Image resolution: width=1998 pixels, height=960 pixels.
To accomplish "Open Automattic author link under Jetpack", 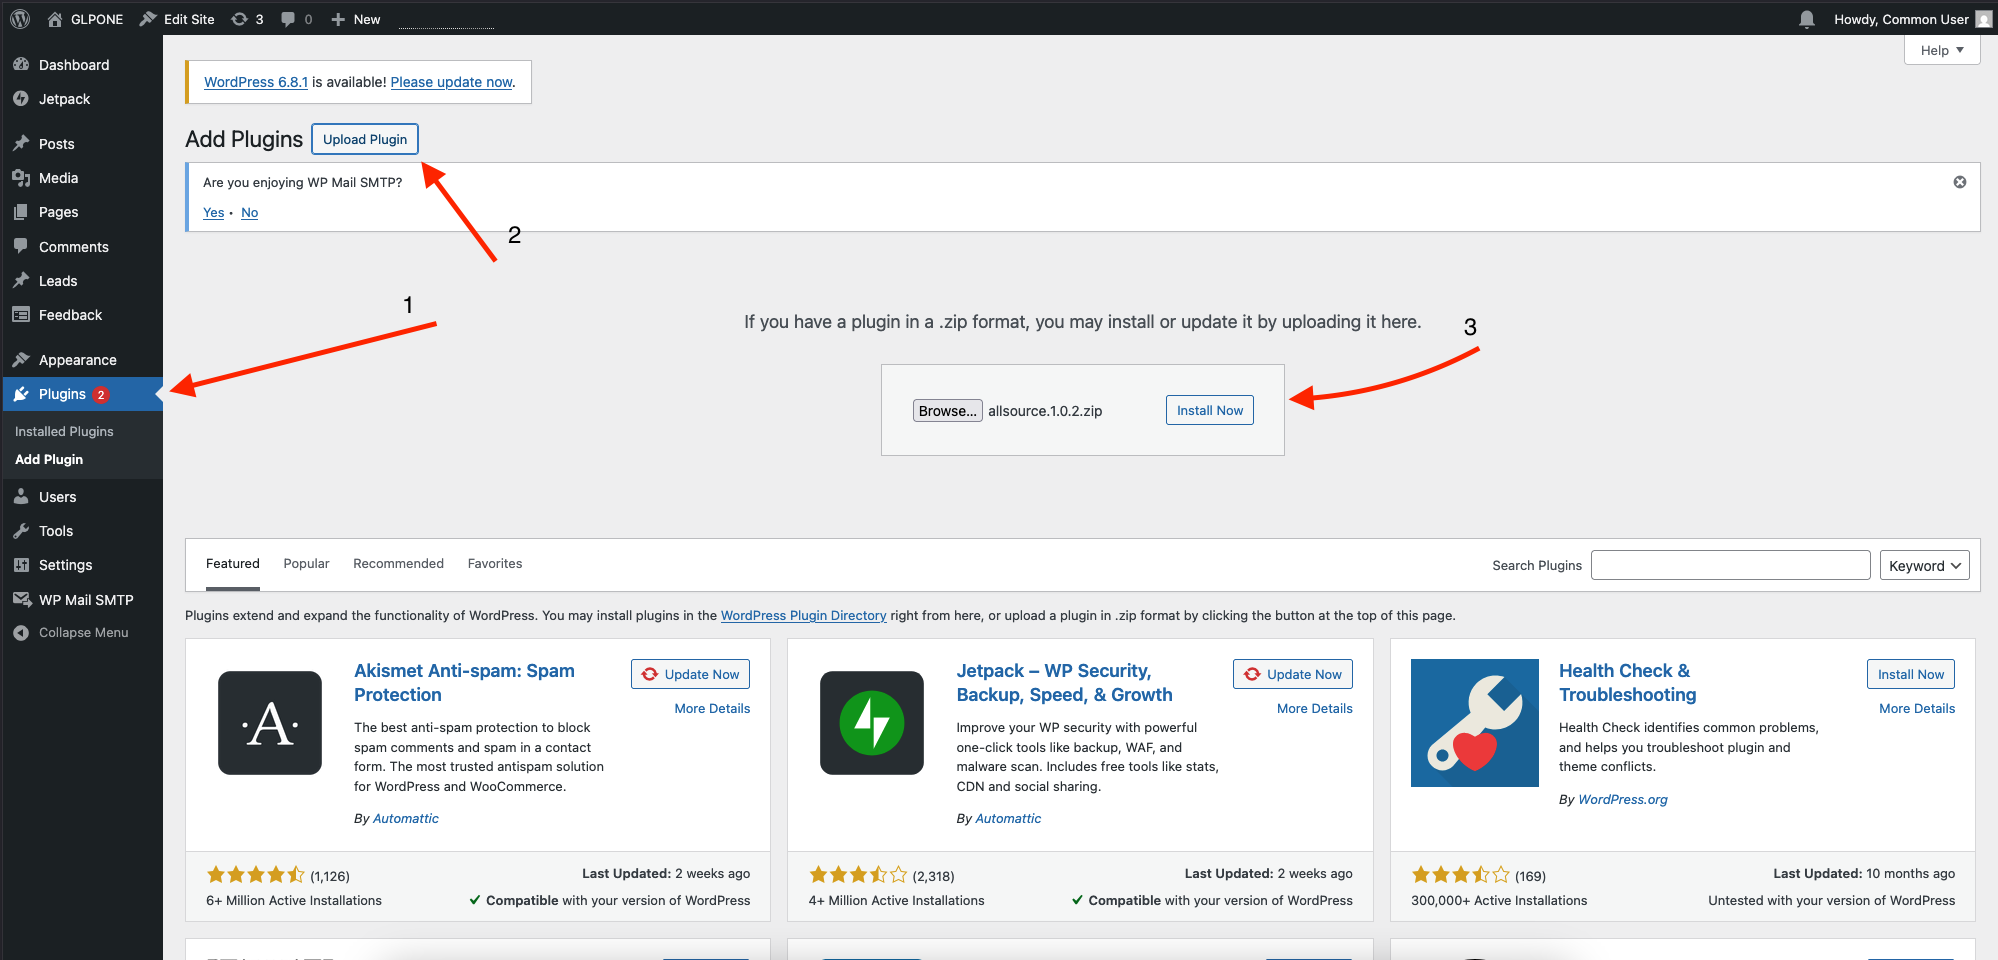I will tap(1008, 818).
